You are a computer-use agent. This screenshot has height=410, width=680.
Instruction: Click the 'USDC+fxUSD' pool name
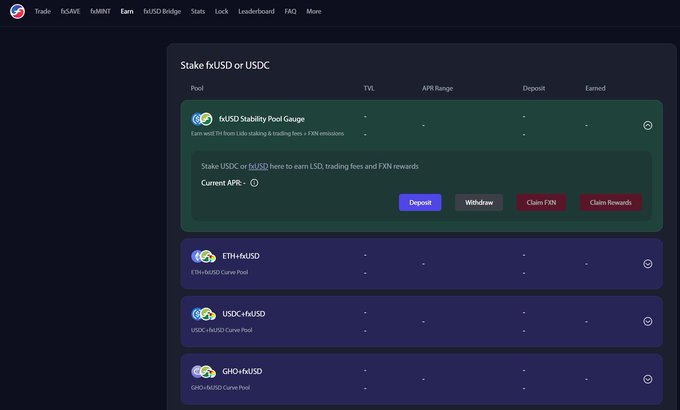pyautogui.click(x=244, y=314)
